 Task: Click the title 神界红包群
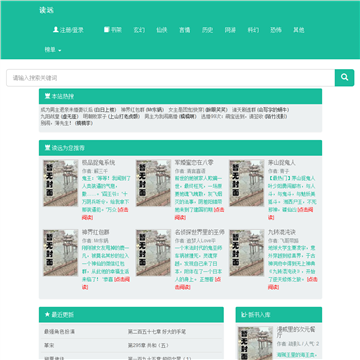(96, 232)
